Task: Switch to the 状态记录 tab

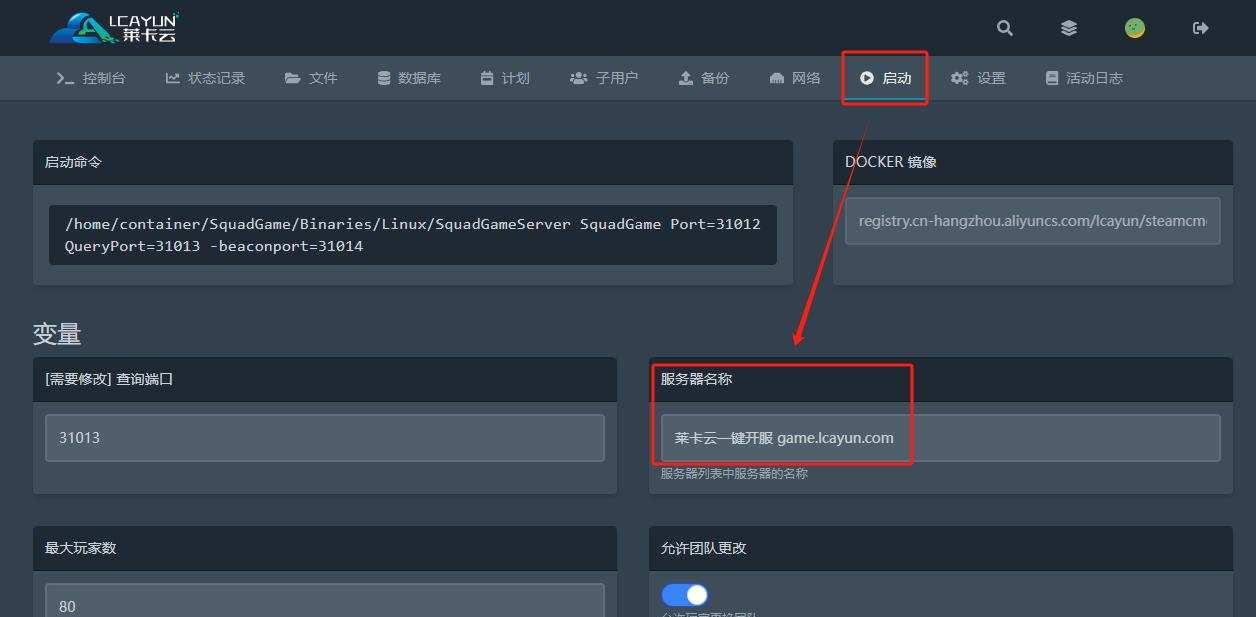Action: coord(205,78)
